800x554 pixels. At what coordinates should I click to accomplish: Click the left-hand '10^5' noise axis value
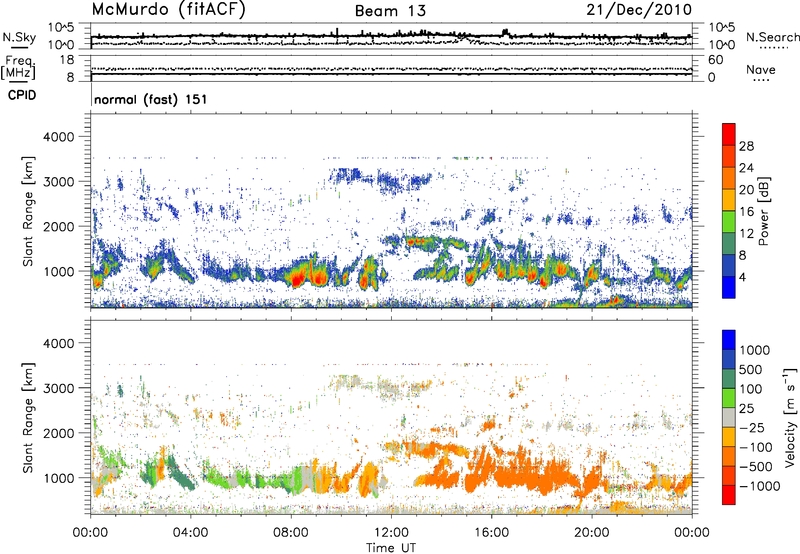[62, 29]
